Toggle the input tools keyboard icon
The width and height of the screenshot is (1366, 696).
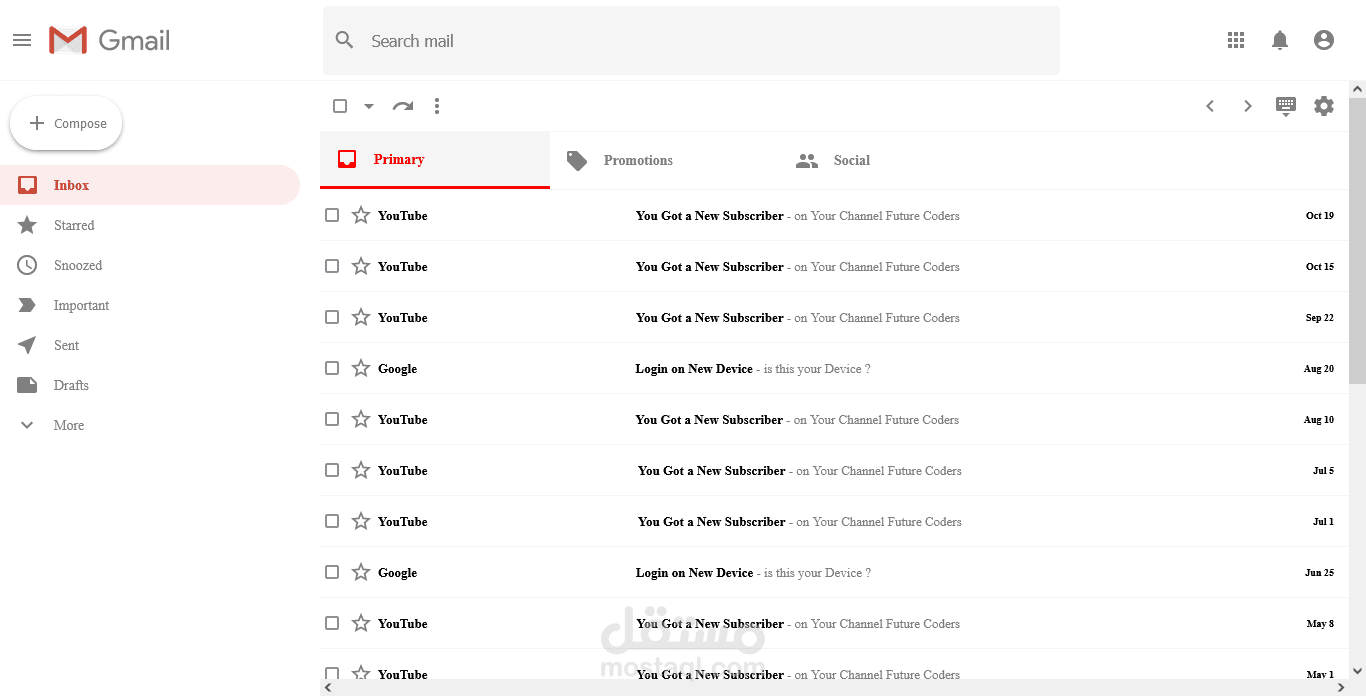click(1285, 105)
